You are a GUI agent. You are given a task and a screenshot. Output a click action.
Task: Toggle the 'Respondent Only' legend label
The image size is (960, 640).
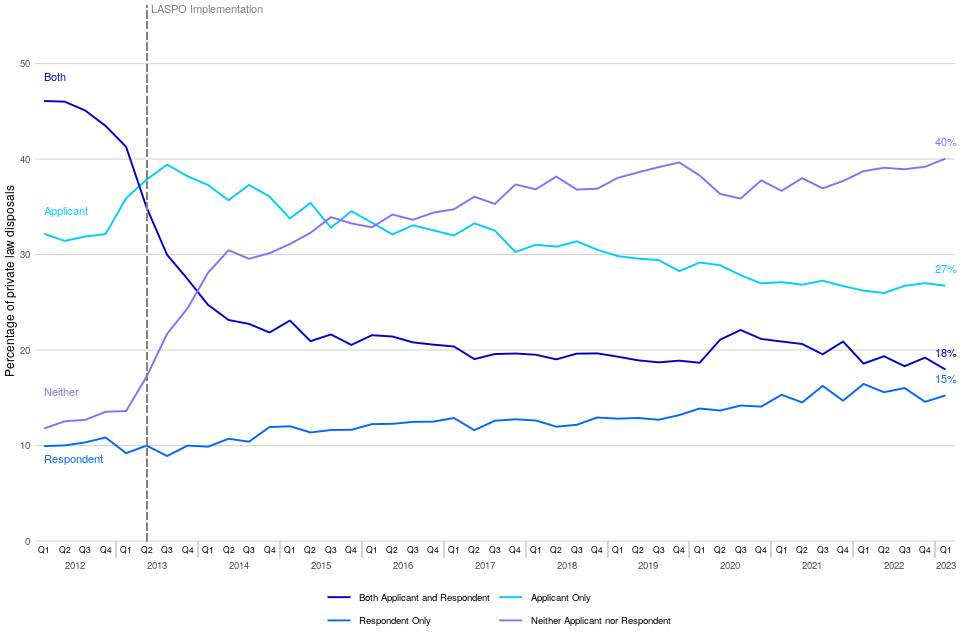pyautogui.click(x=394, y=621)
